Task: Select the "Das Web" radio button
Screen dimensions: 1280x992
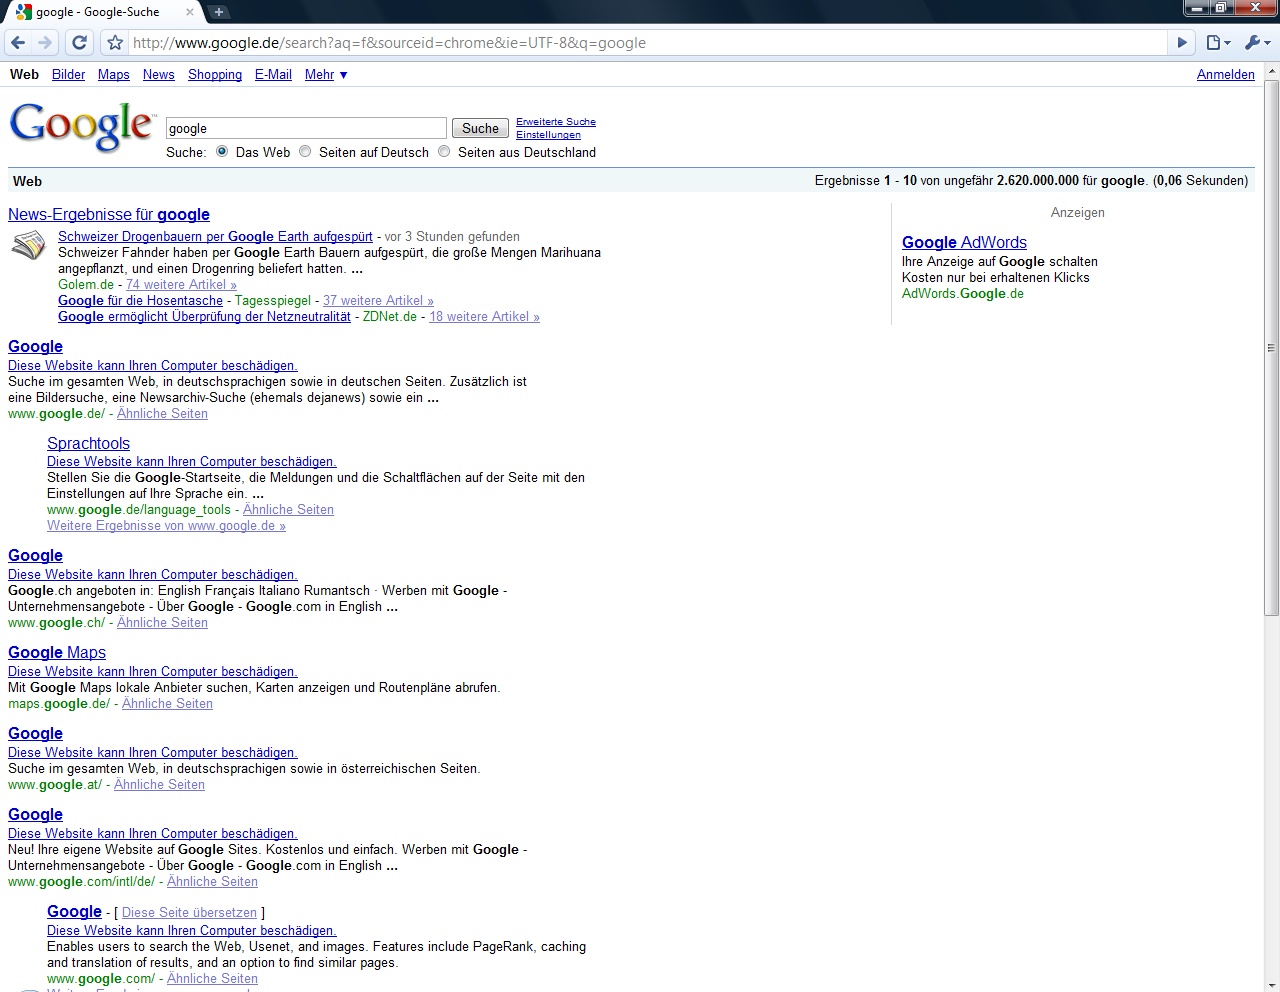Action: (x=222, y=152)
